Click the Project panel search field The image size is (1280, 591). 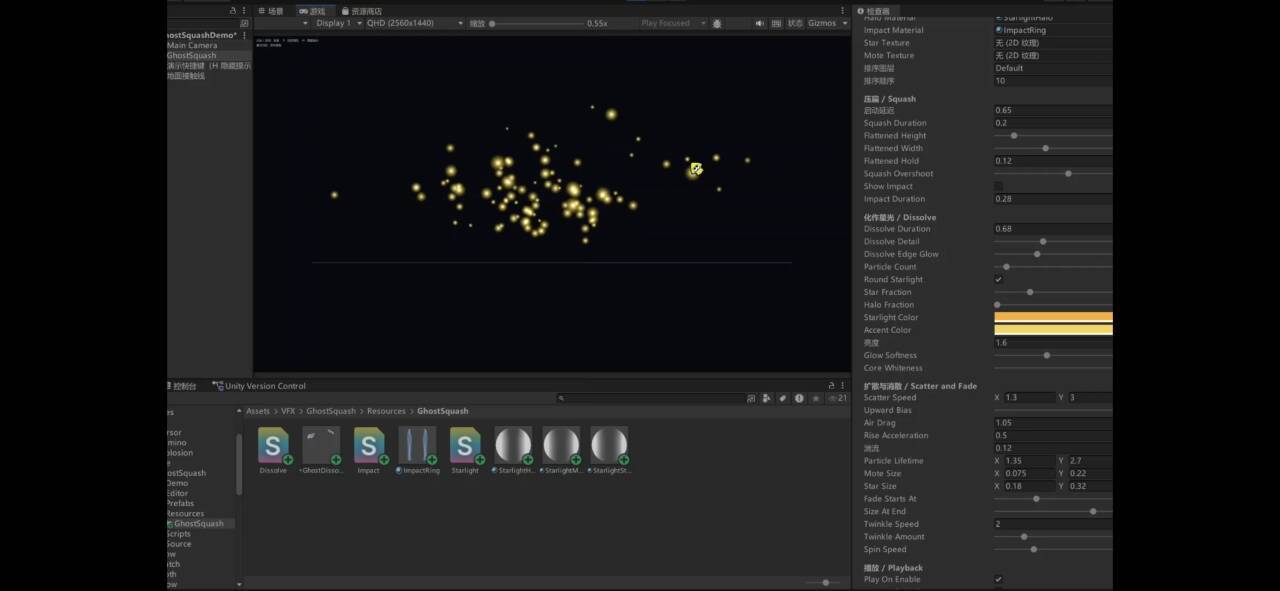pos(650,398)
